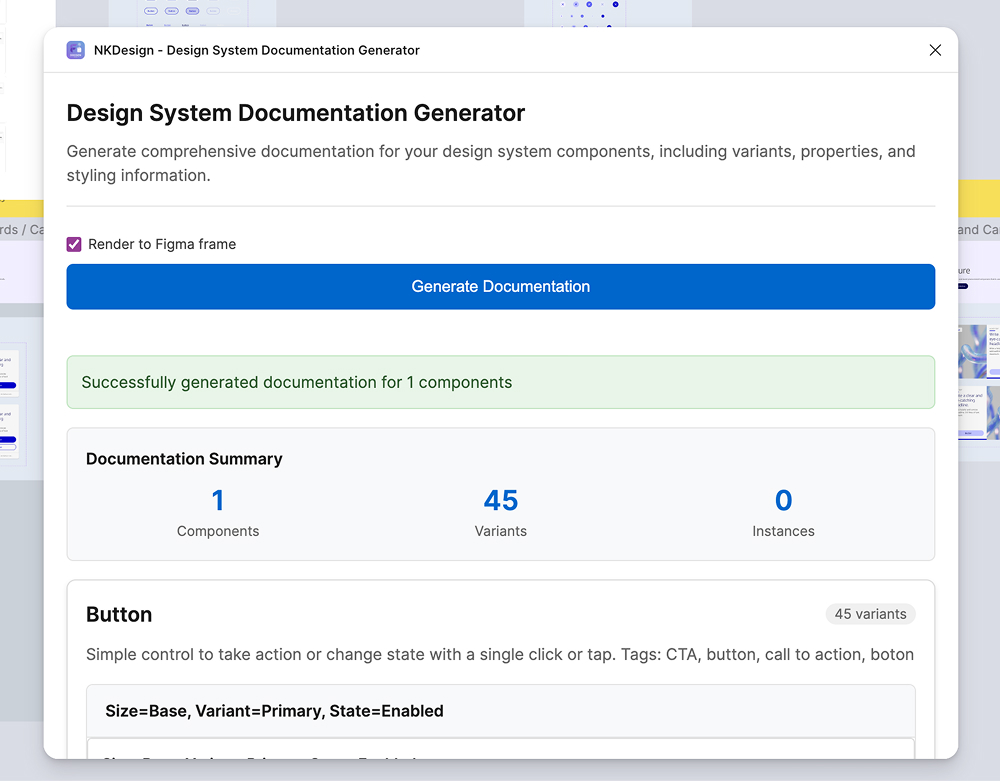The height and width of the screenshot is (781, 1000).
Task: Click the Render to Figma frame label
Action: pyautogui.click(x=162, y=244)
